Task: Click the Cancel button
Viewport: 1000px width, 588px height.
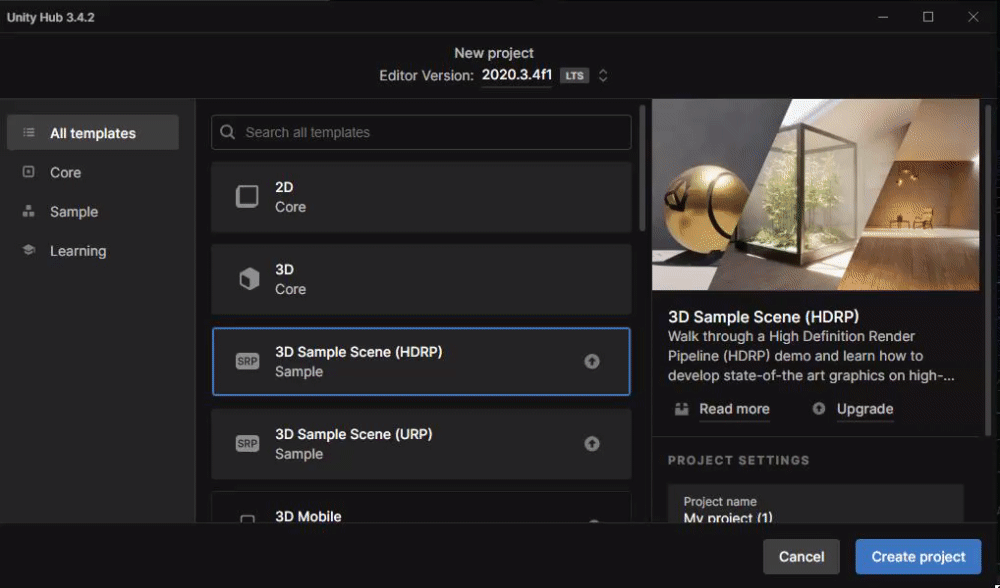Action: (801, 557)
